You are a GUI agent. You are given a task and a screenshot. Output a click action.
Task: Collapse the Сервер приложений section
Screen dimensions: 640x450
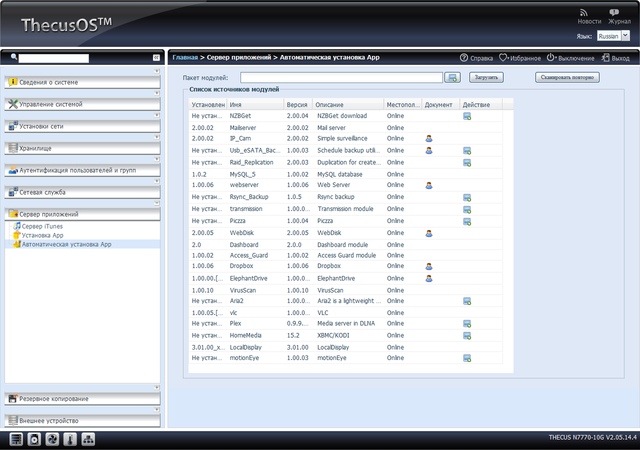[82, 214]
